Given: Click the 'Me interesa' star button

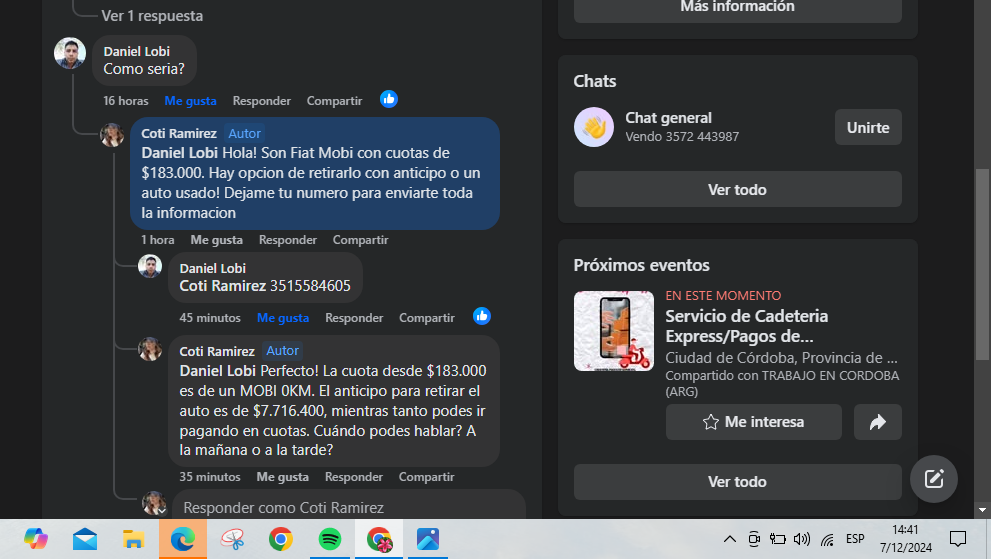Looking at the screenshot, I should pos(753,422).
